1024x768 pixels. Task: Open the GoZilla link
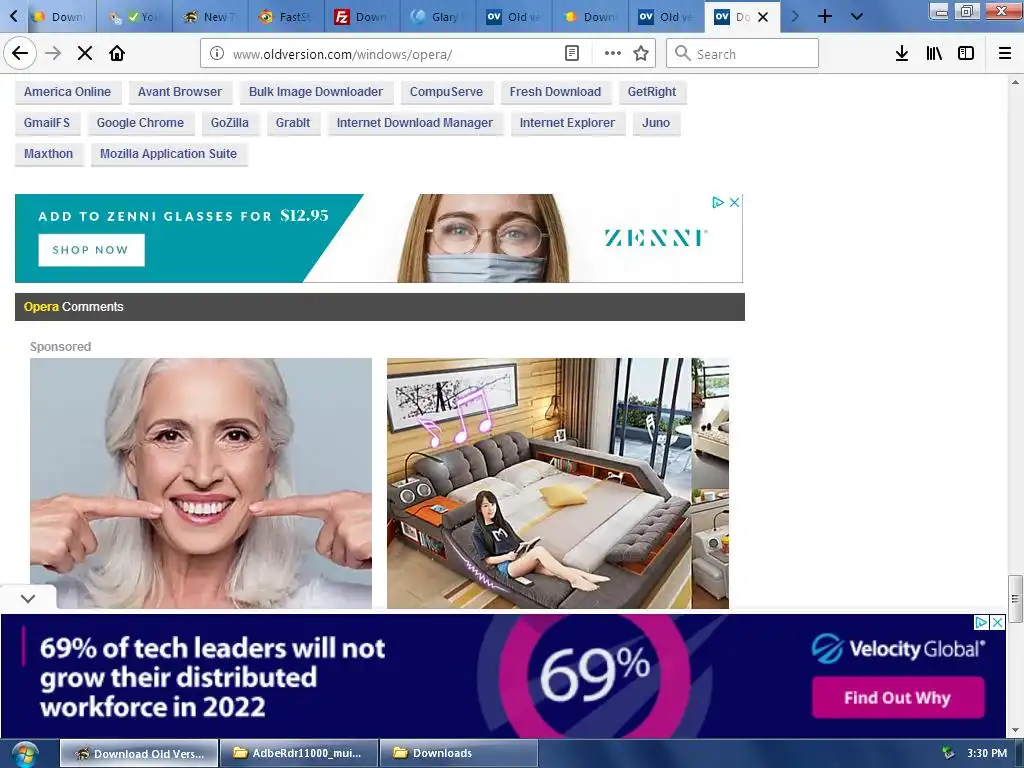coord(229,123)
